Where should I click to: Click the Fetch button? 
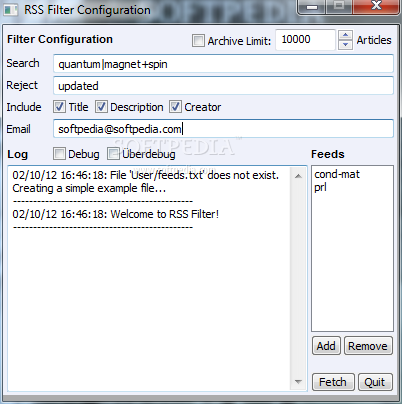(333, 382)
